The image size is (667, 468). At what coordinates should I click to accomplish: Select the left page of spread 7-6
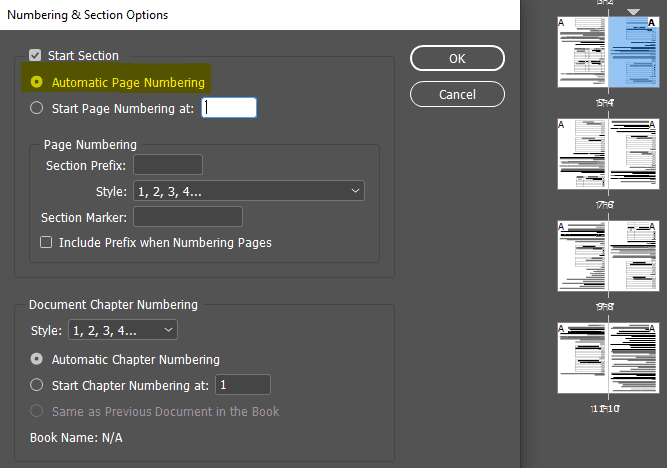pyautogui.click(x=583, y=154)
